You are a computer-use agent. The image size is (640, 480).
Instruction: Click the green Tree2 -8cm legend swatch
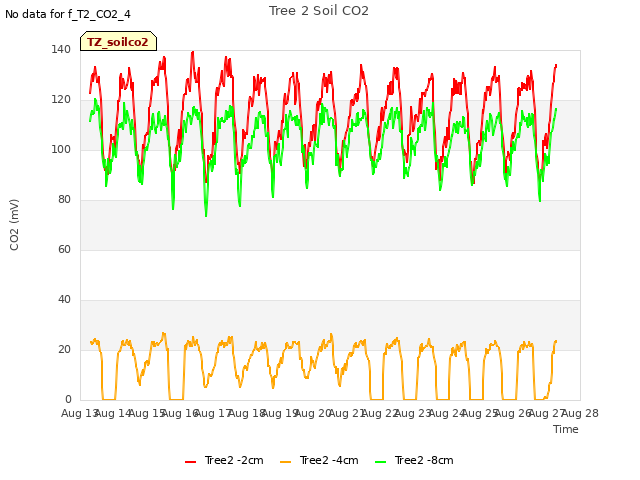coord(380,462)
